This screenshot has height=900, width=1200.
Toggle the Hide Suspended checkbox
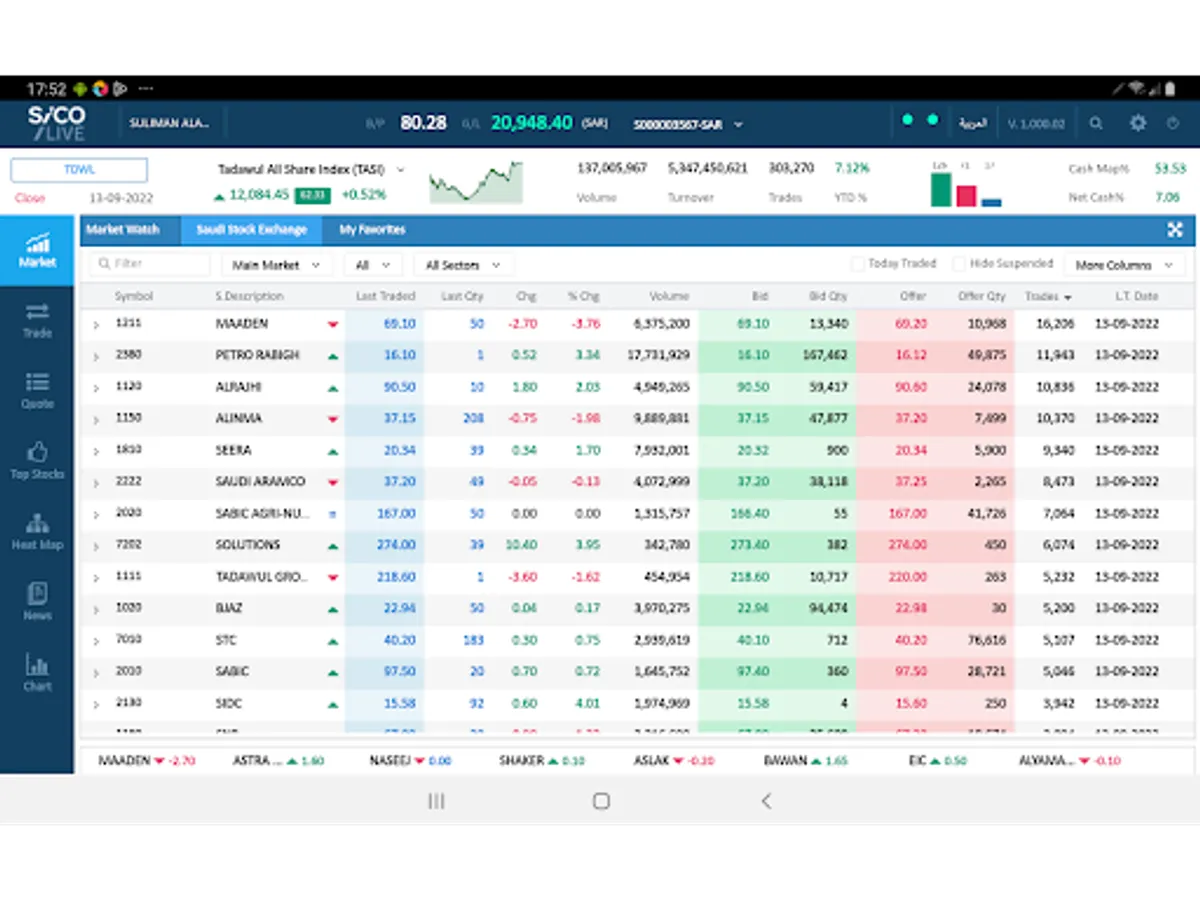point(959,264)
